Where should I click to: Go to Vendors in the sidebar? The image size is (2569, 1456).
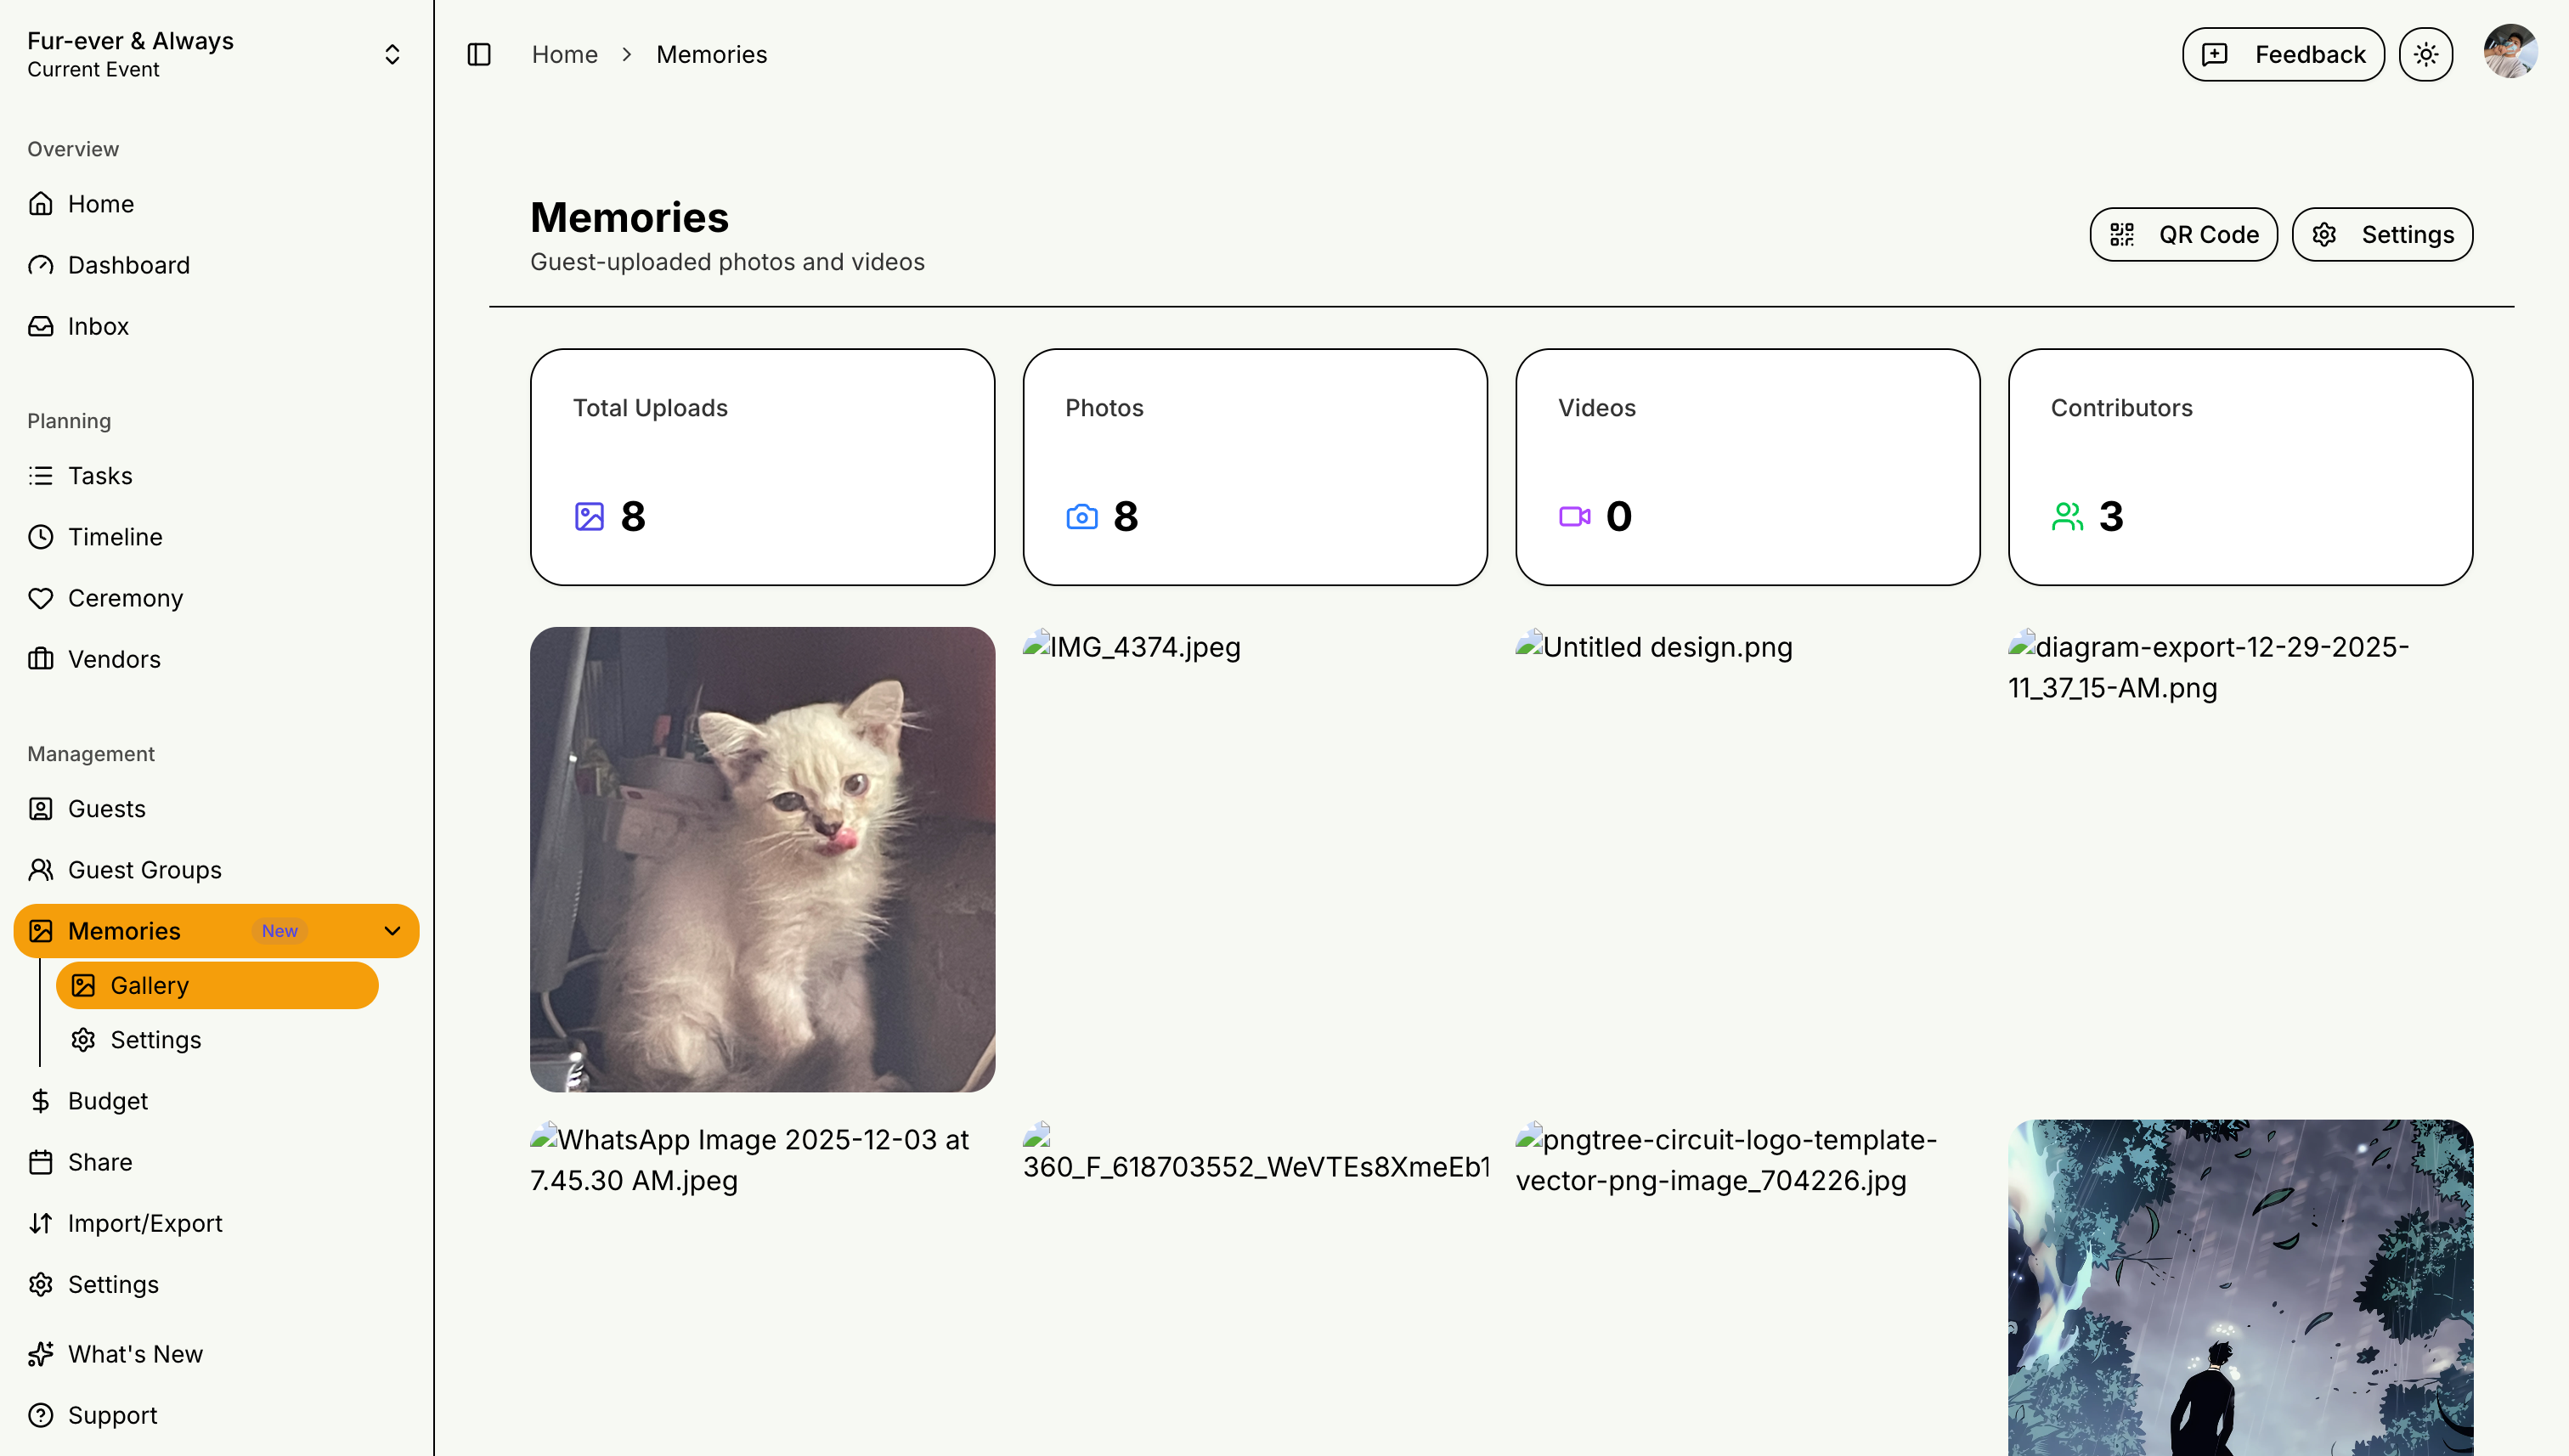click(x=114, y=659)
